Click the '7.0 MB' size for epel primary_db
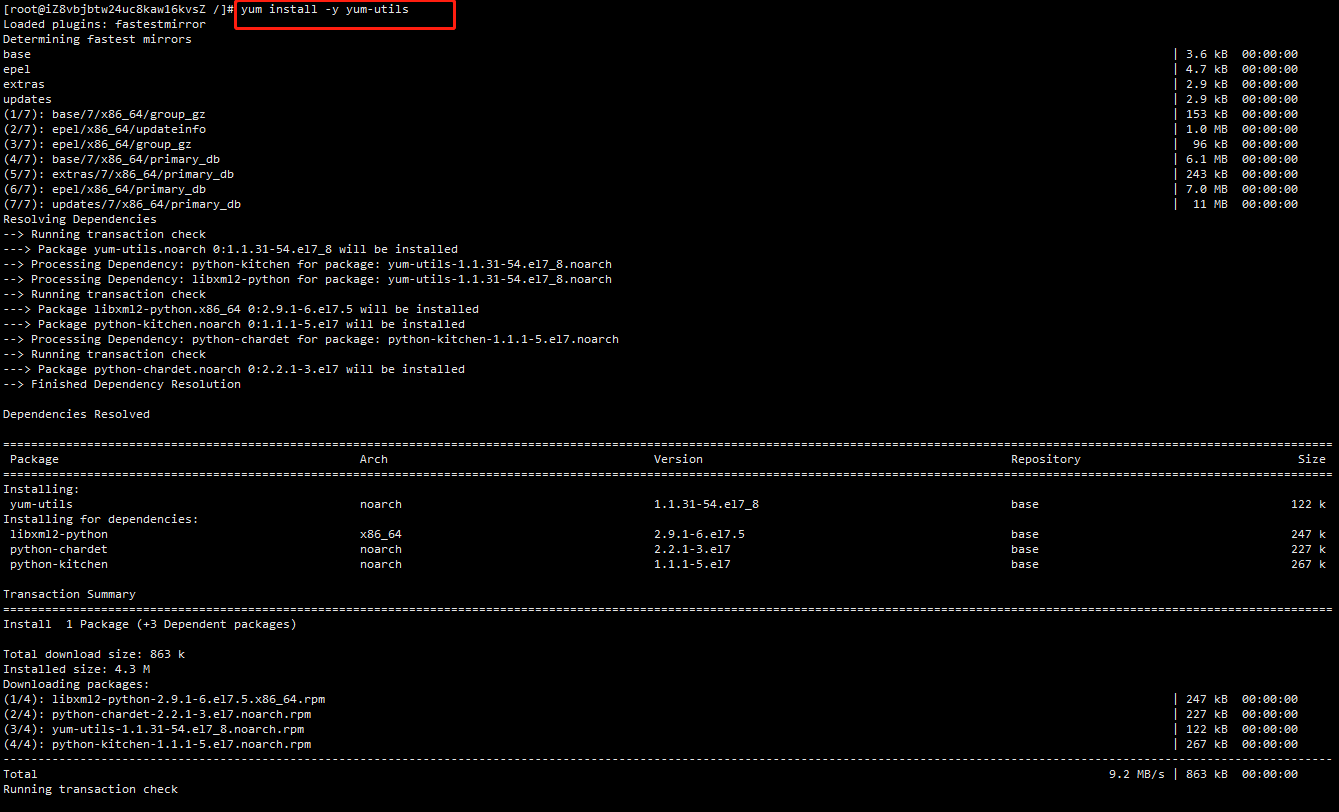The height and width of the screenshot is (812, 1339). point(1207,189)
